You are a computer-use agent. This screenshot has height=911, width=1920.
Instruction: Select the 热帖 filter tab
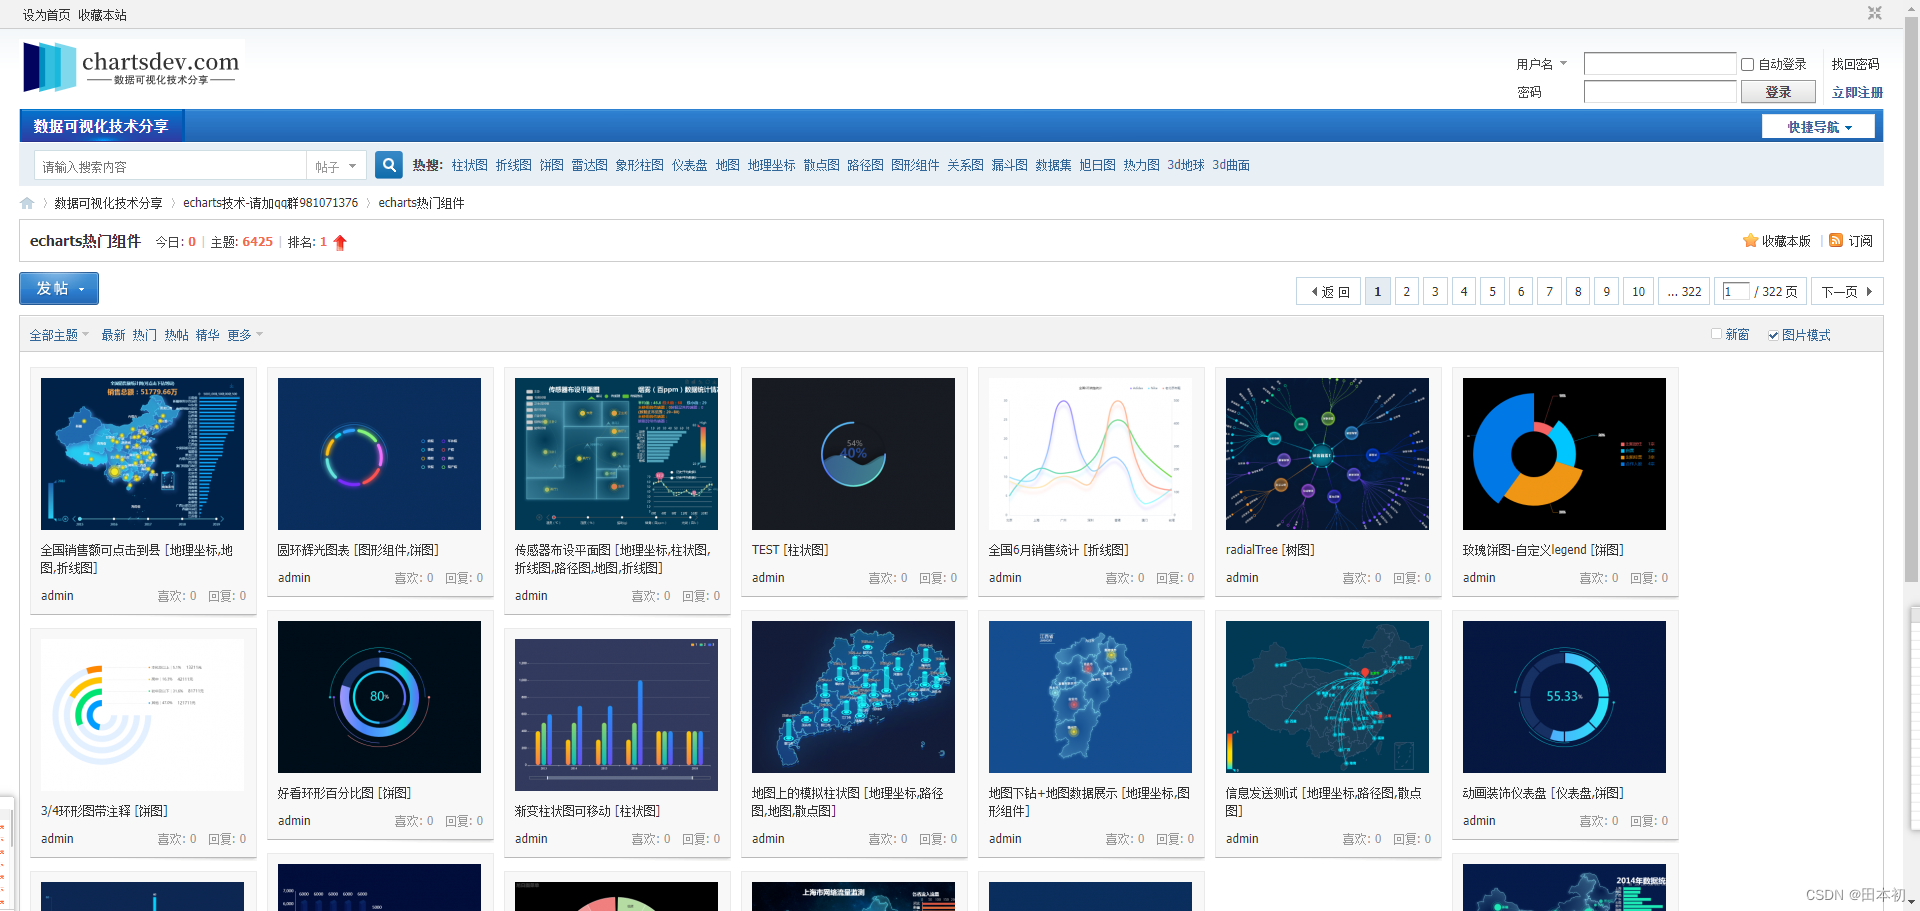coord(177,335)
